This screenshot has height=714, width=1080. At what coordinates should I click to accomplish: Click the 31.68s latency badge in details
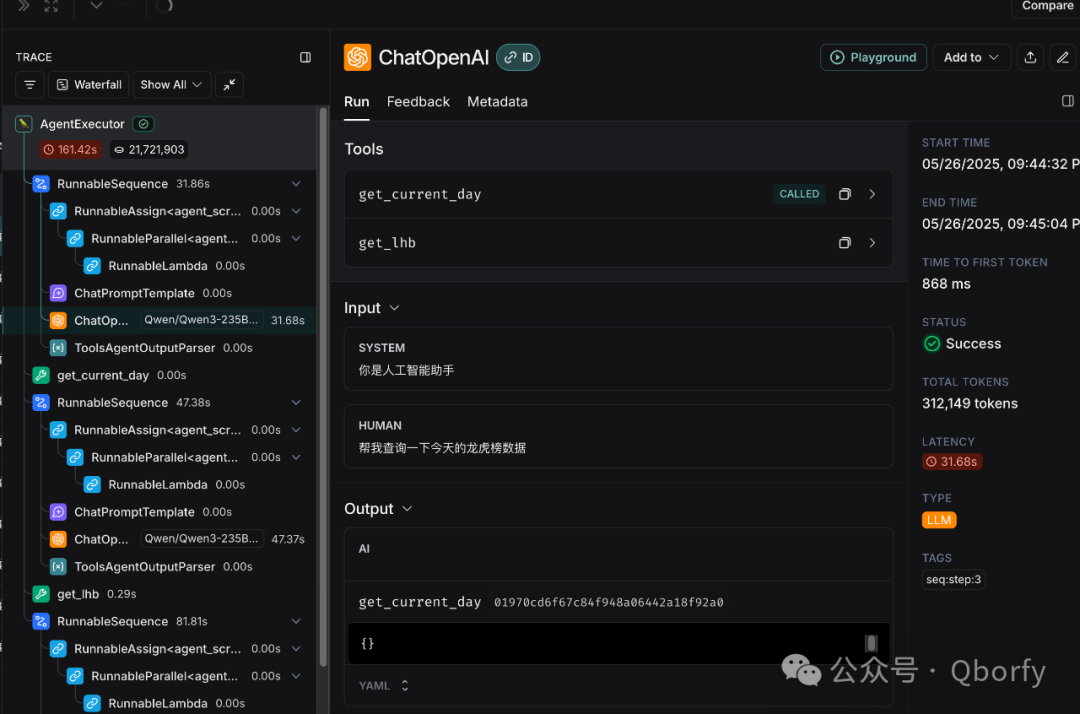952,461
